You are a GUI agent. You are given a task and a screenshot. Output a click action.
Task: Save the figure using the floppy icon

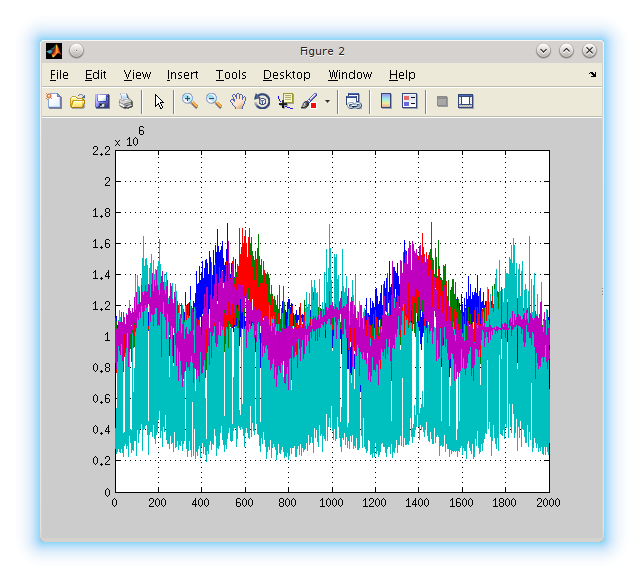(x=102, y=101)
